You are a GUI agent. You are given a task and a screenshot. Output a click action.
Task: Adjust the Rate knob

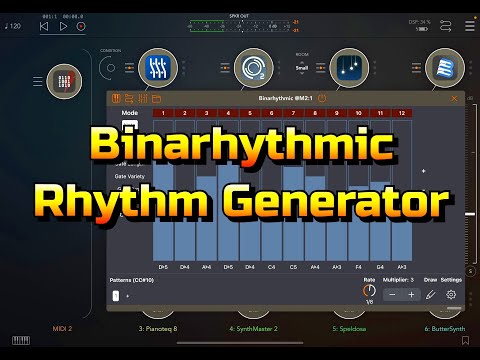pos(369,291)
